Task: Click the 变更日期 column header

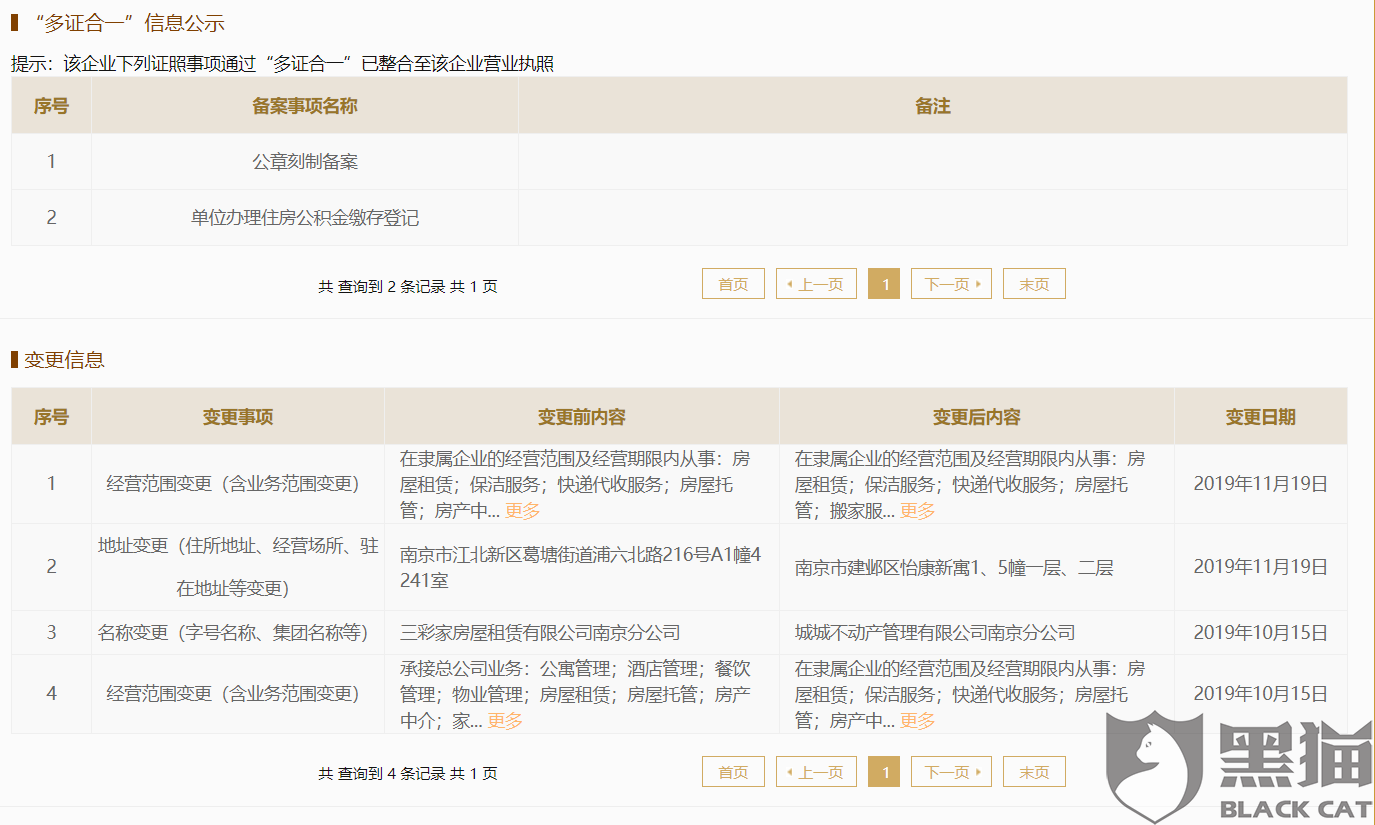Action: (x=1259, y=416)
